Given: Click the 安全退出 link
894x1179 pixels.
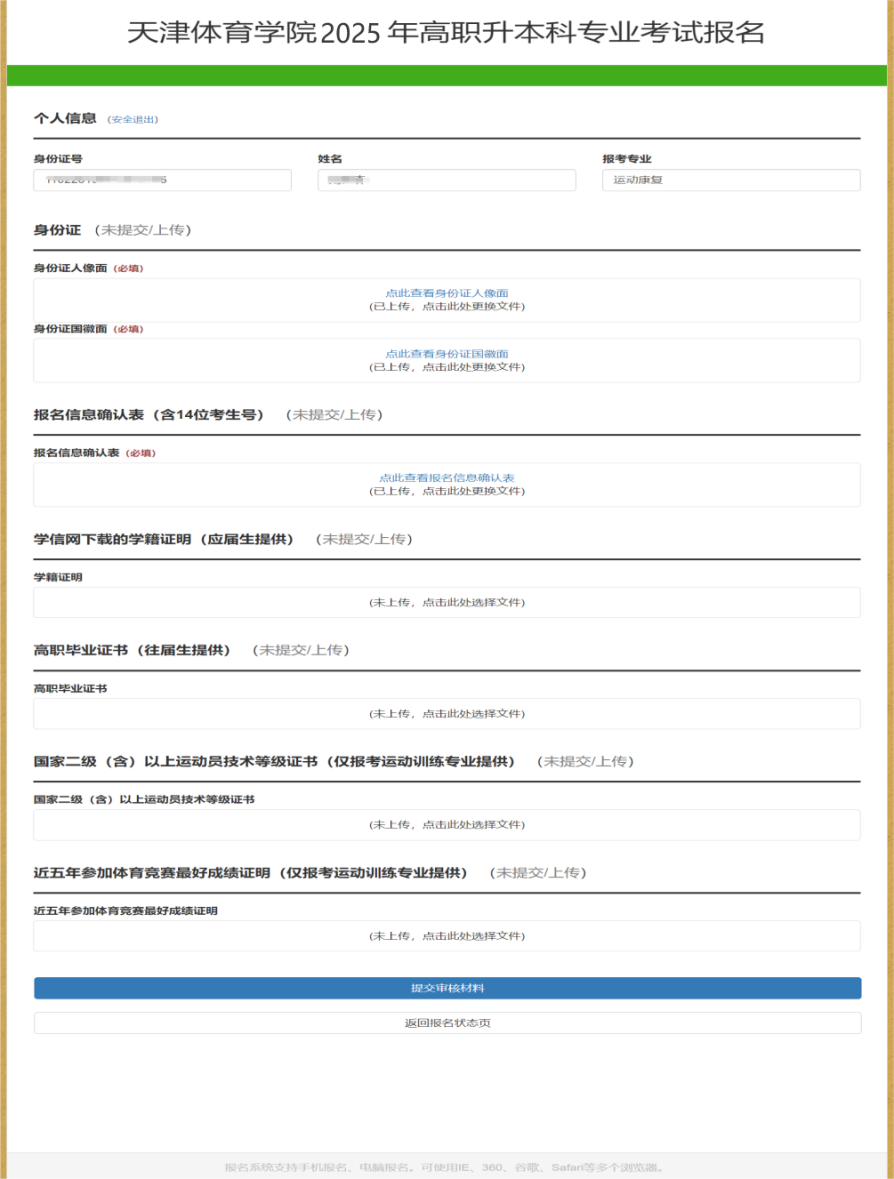Looking at the screenshot, I should coord(133,120).
